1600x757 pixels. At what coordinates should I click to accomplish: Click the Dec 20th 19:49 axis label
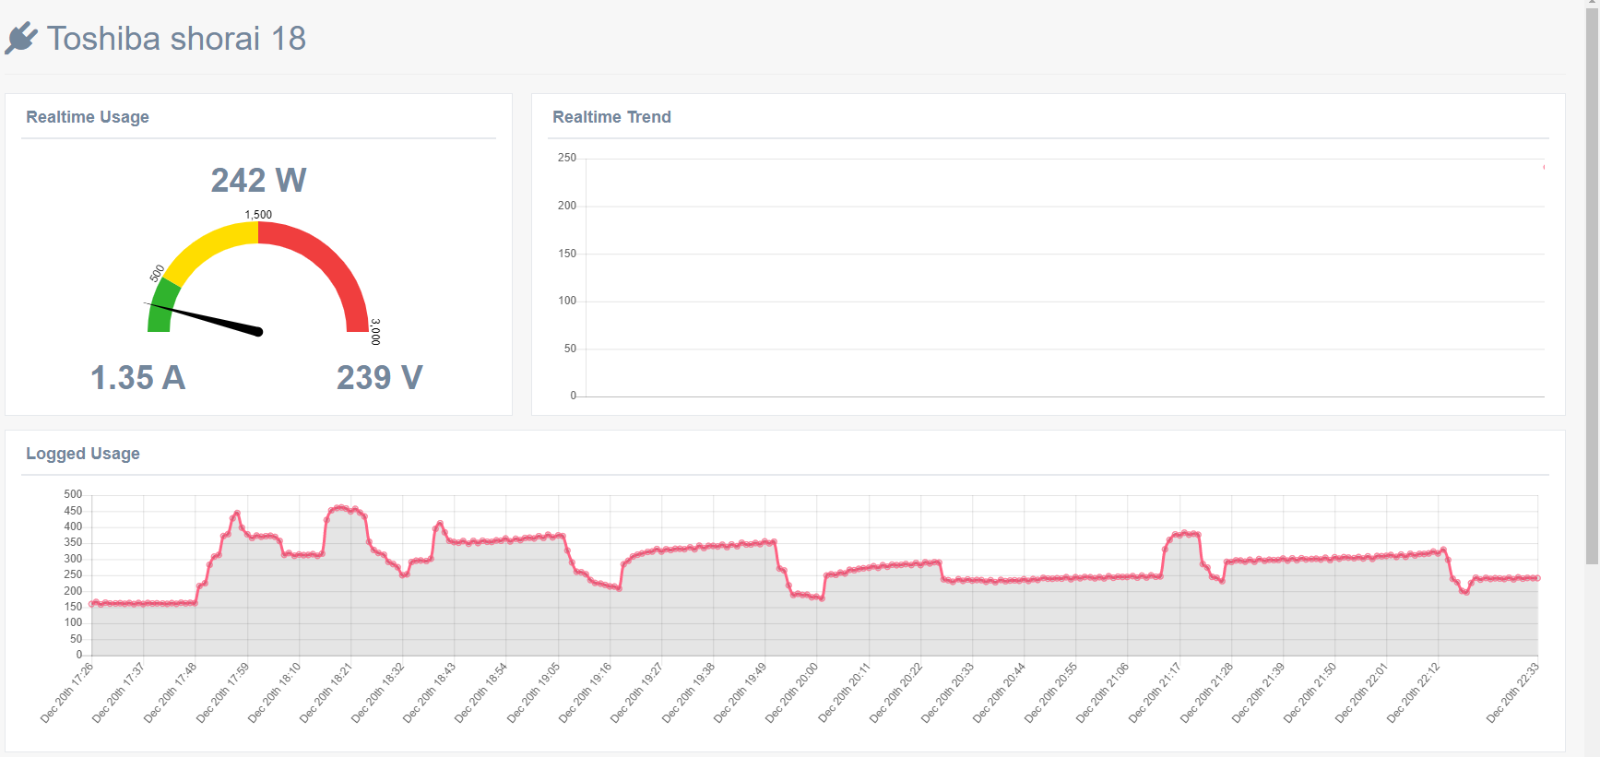point(741,692)
